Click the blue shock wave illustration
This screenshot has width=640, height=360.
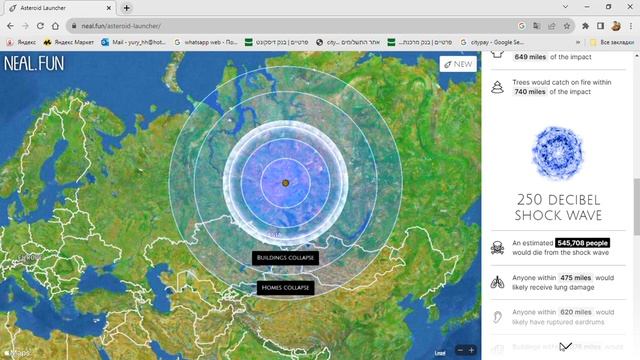coord(558,153)
